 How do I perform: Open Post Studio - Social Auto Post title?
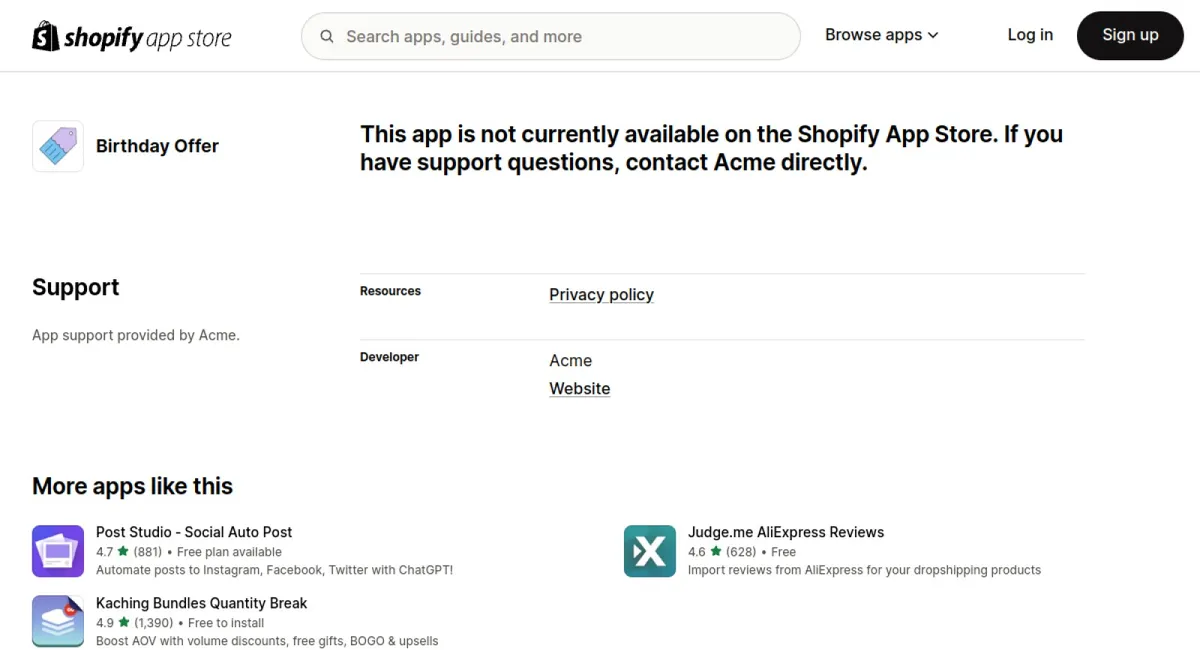[194, 532]
